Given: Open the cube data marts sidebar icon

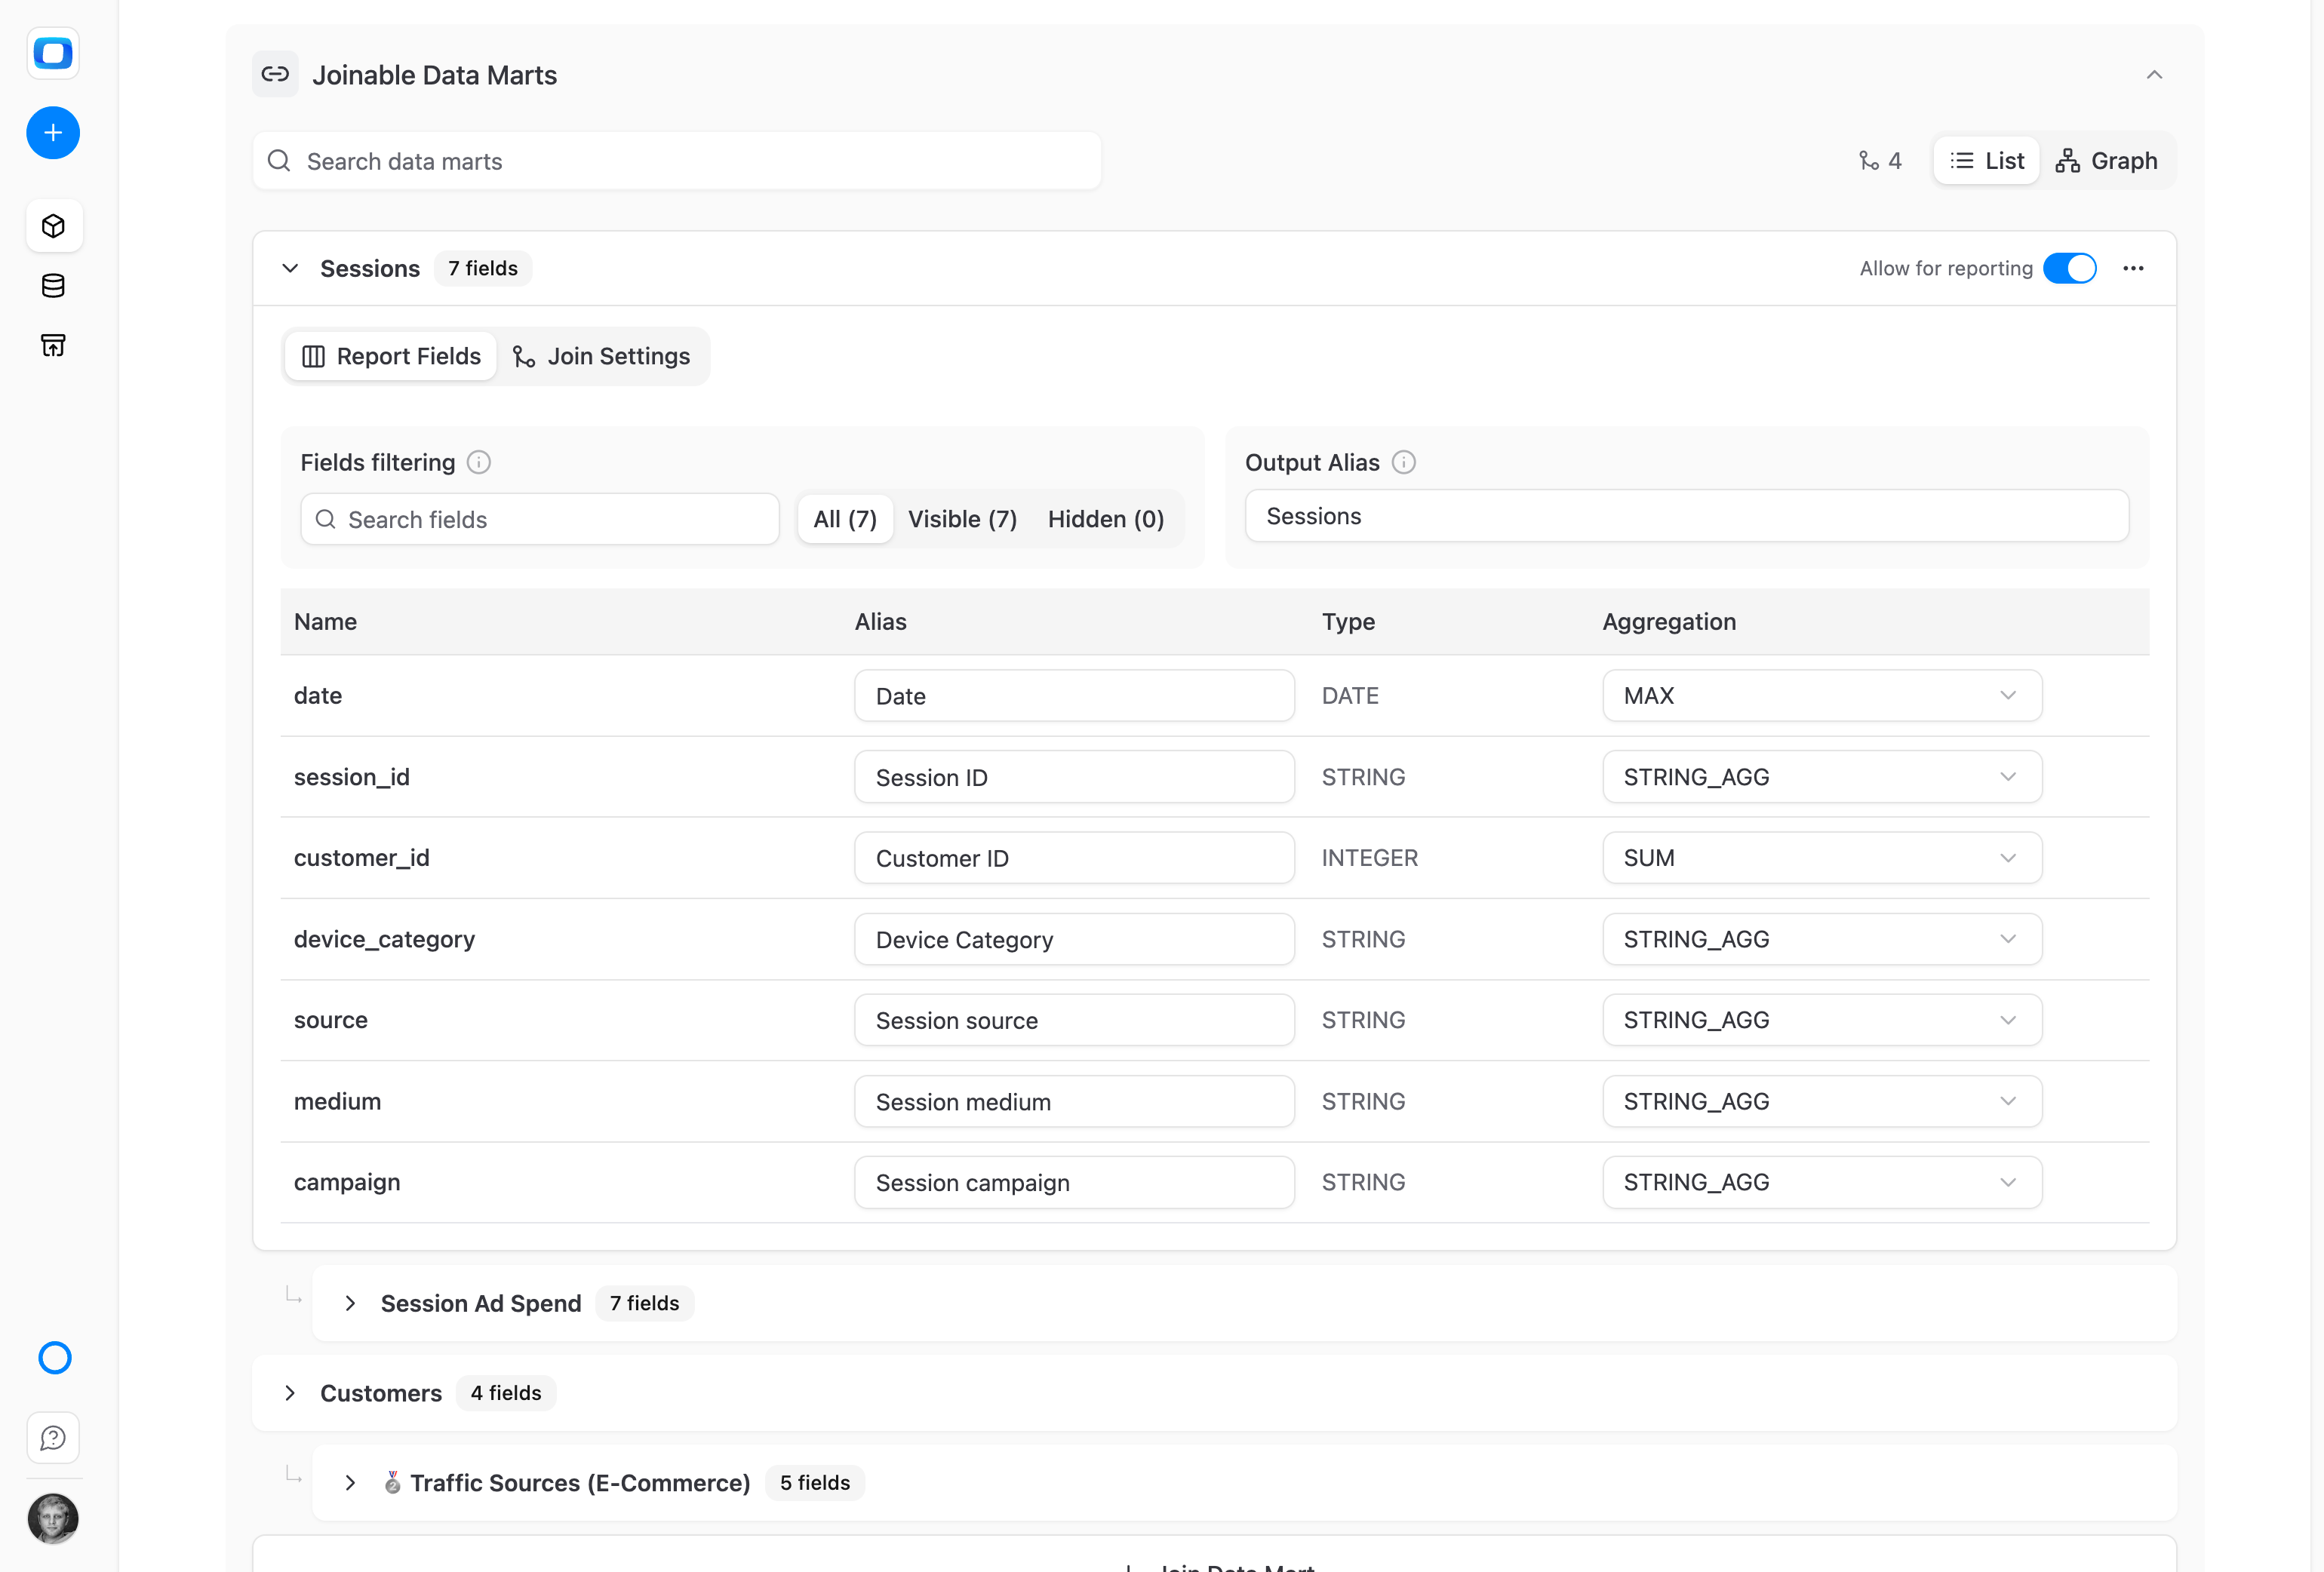Looking at the screenshot, I should click(x=54, y=226).
